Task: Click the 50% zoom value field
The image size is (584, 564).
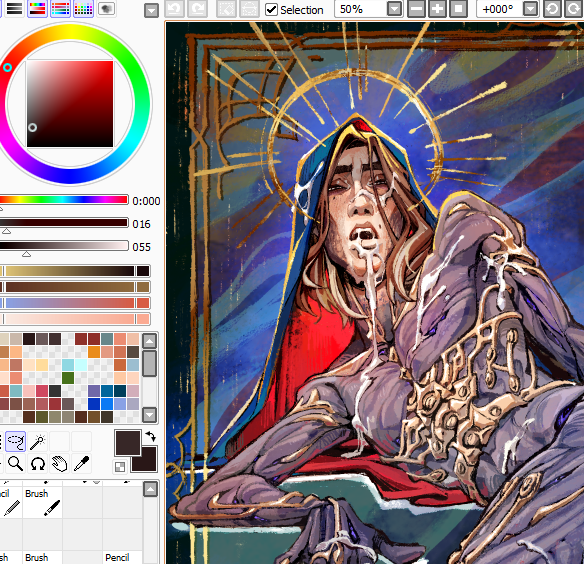Action: tap(361, 9)
